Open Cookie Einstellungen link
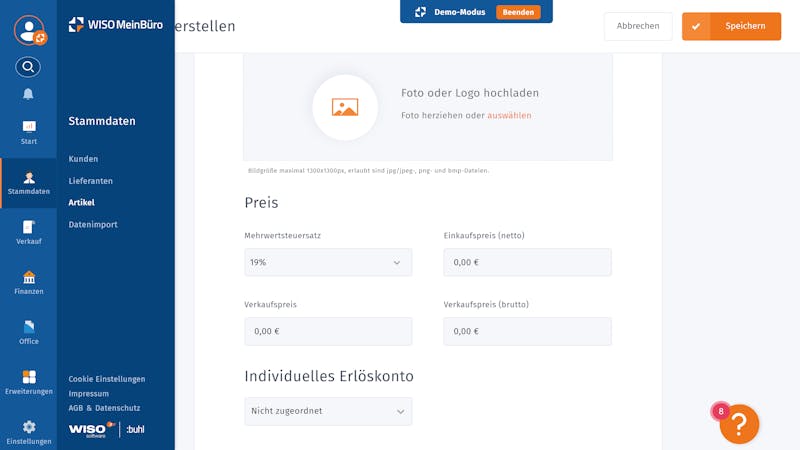This screenshot has height=450, width=800. (x=107, y=379)
